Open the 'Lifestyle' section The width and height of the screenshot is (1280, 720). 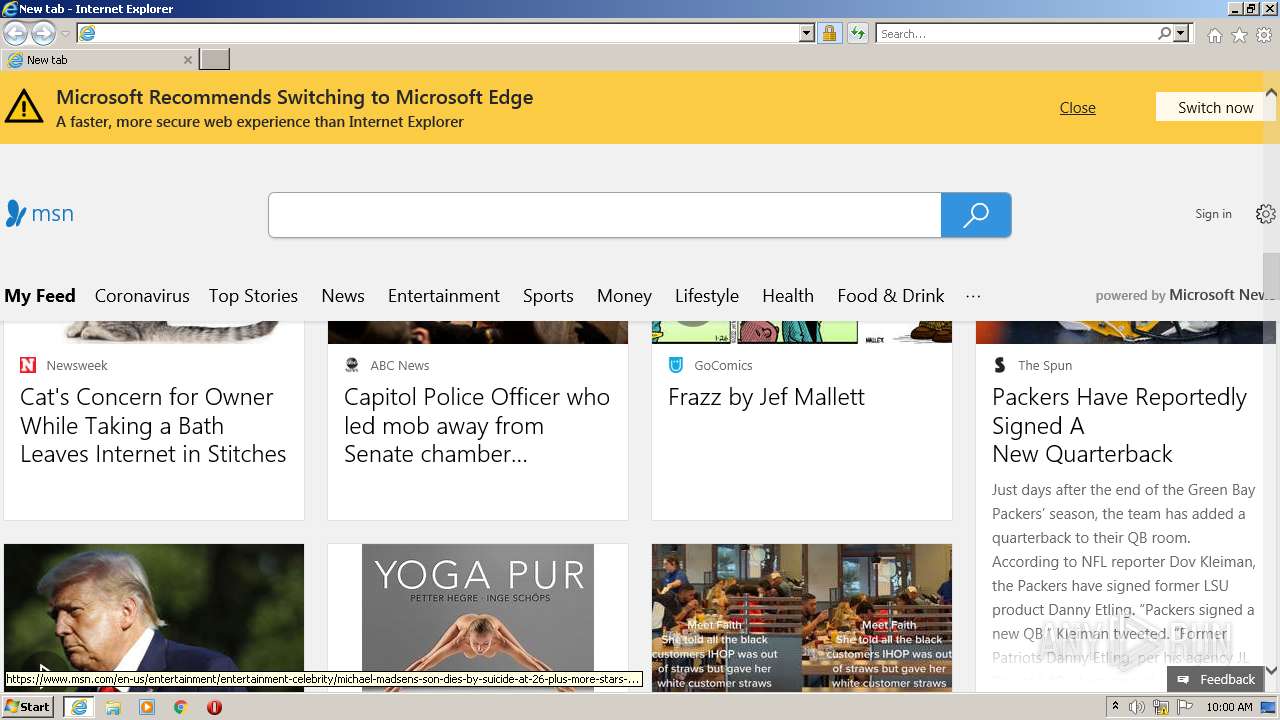707,296
